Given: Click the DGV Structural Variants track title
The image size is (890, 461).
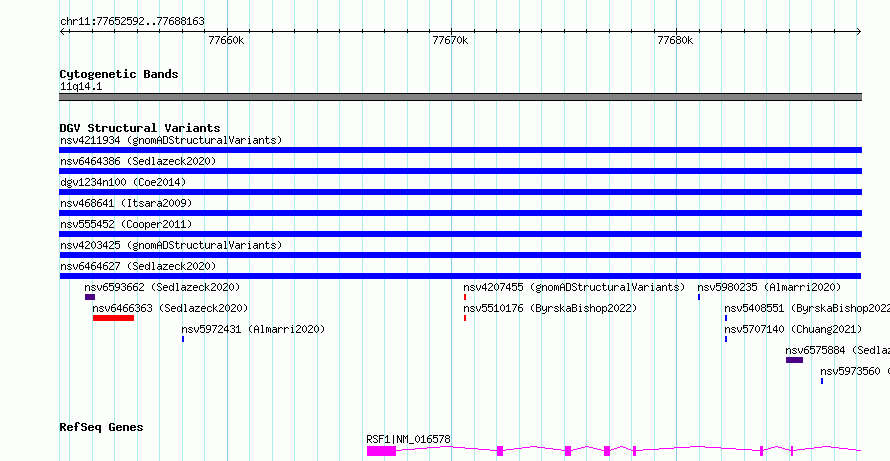Looking at the screenshot, I should 140,128.
